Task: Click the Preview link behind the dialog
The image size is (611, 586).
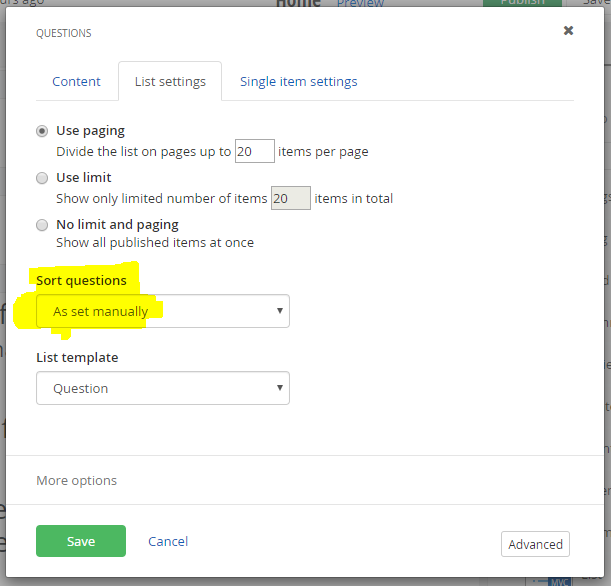Action: pyautogui.click(x=360, y=4)
